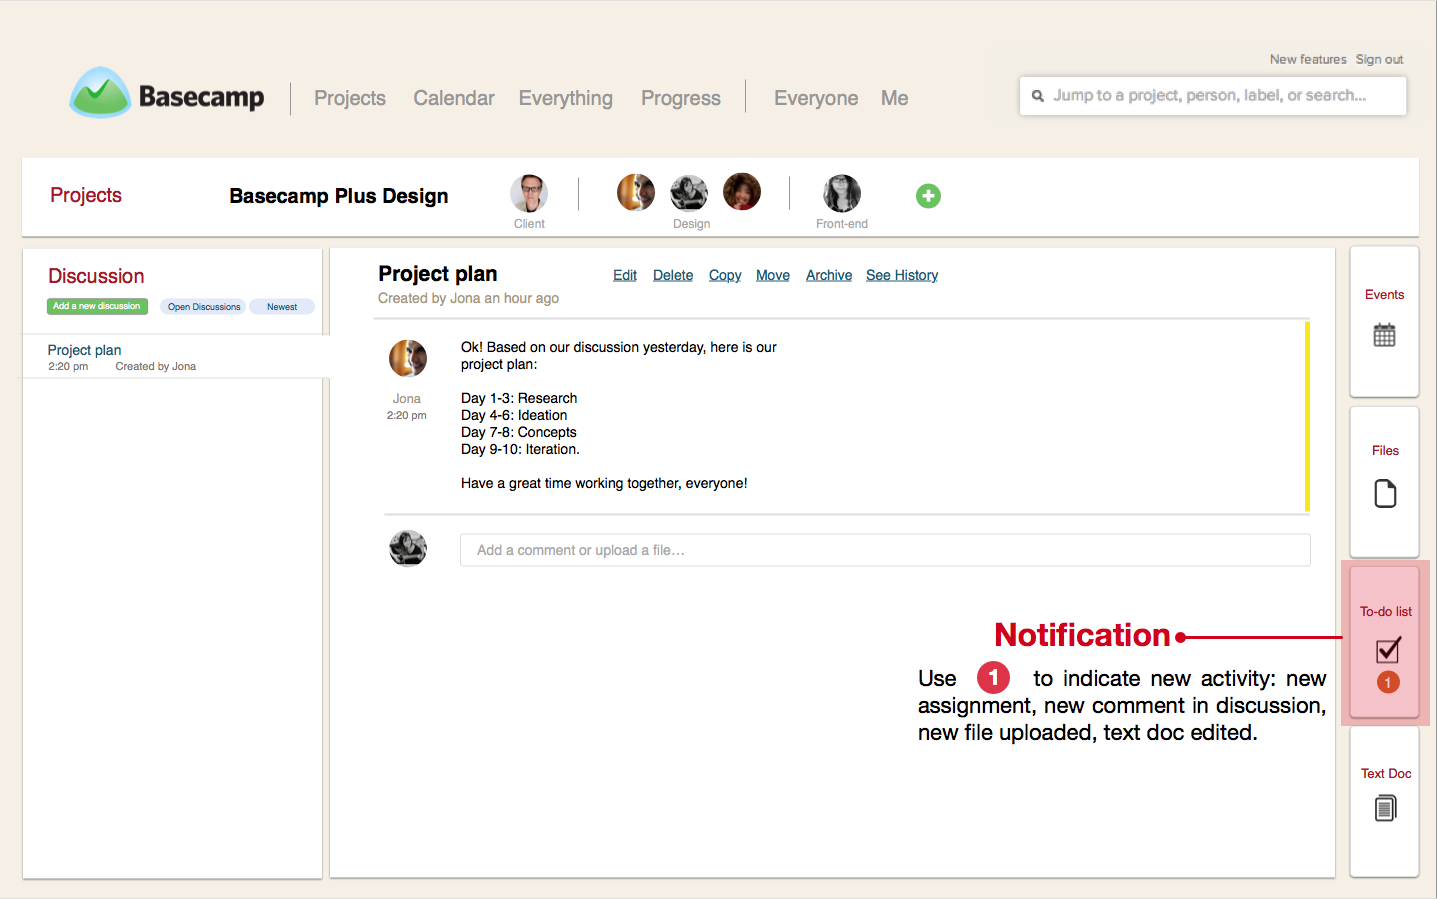Click the Events tab label
1437x899 pixels.
(1384, 295)
